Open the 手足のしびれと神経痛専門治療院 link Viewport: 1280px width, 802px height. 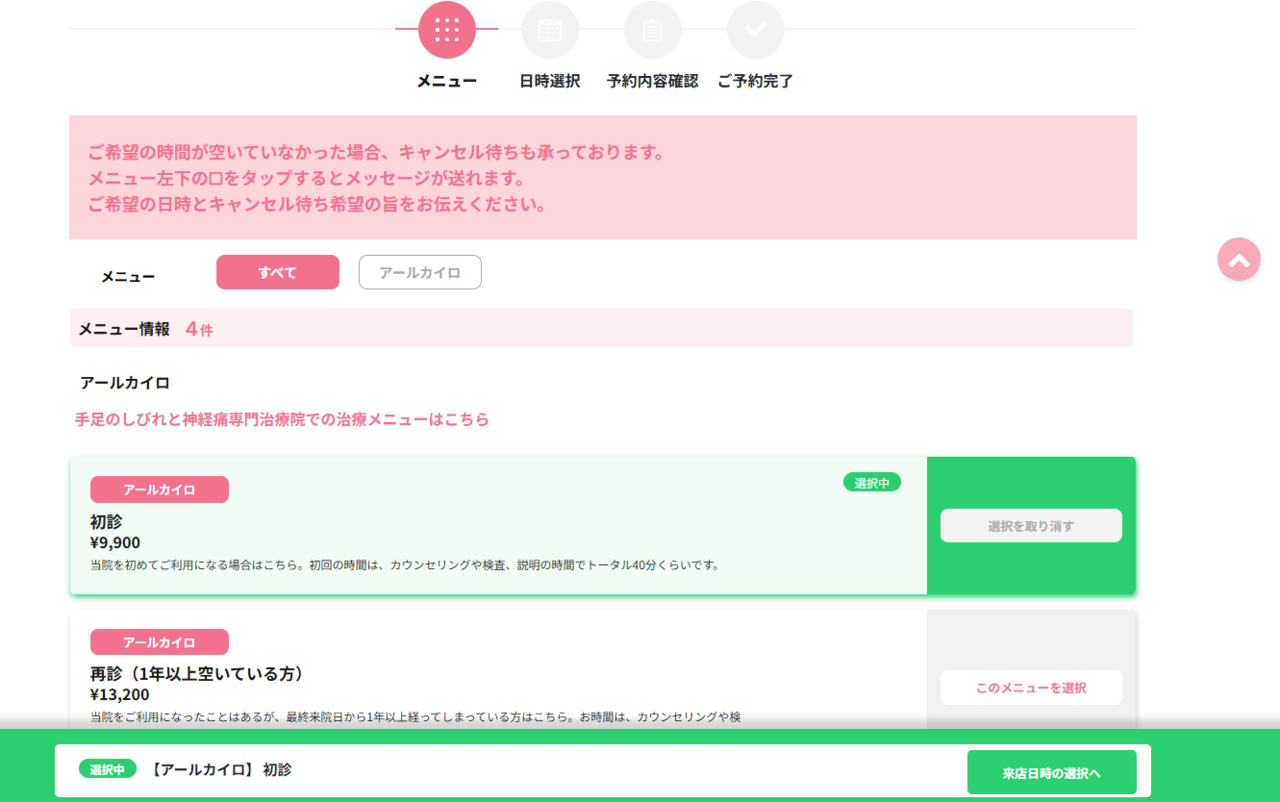[282, 419]
